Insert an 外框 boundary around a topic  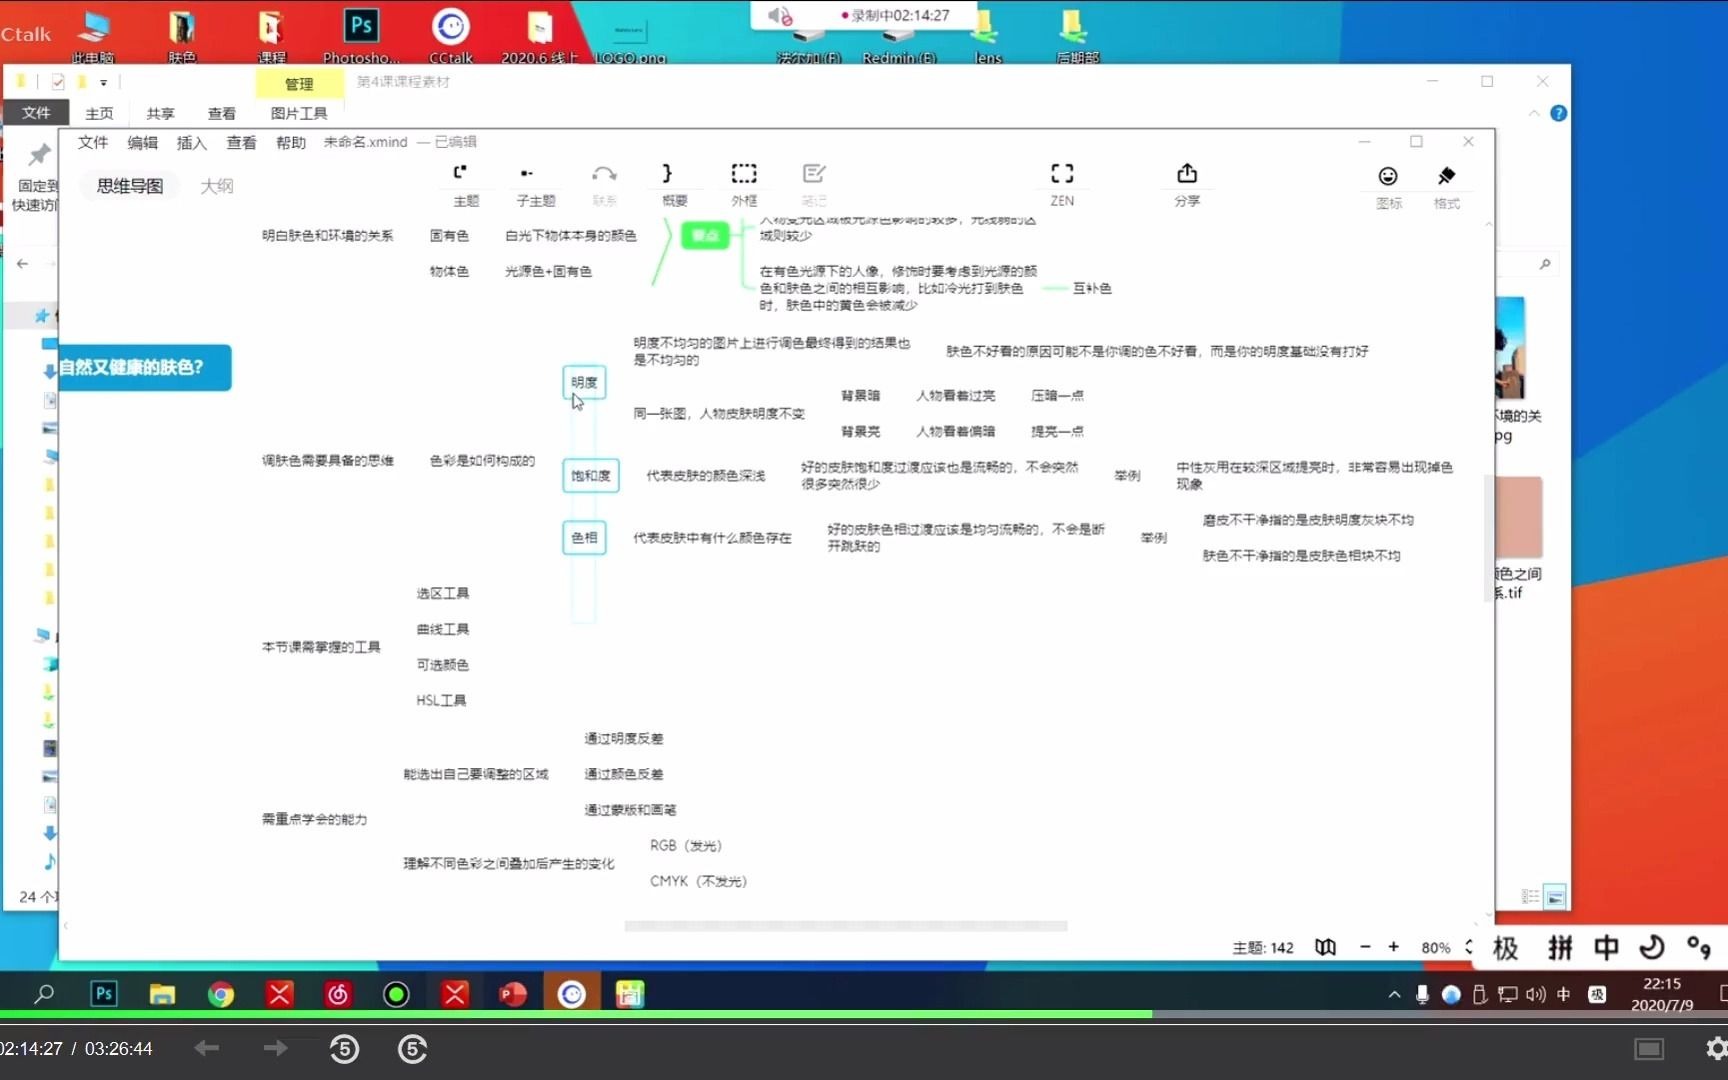pos(744,185)
